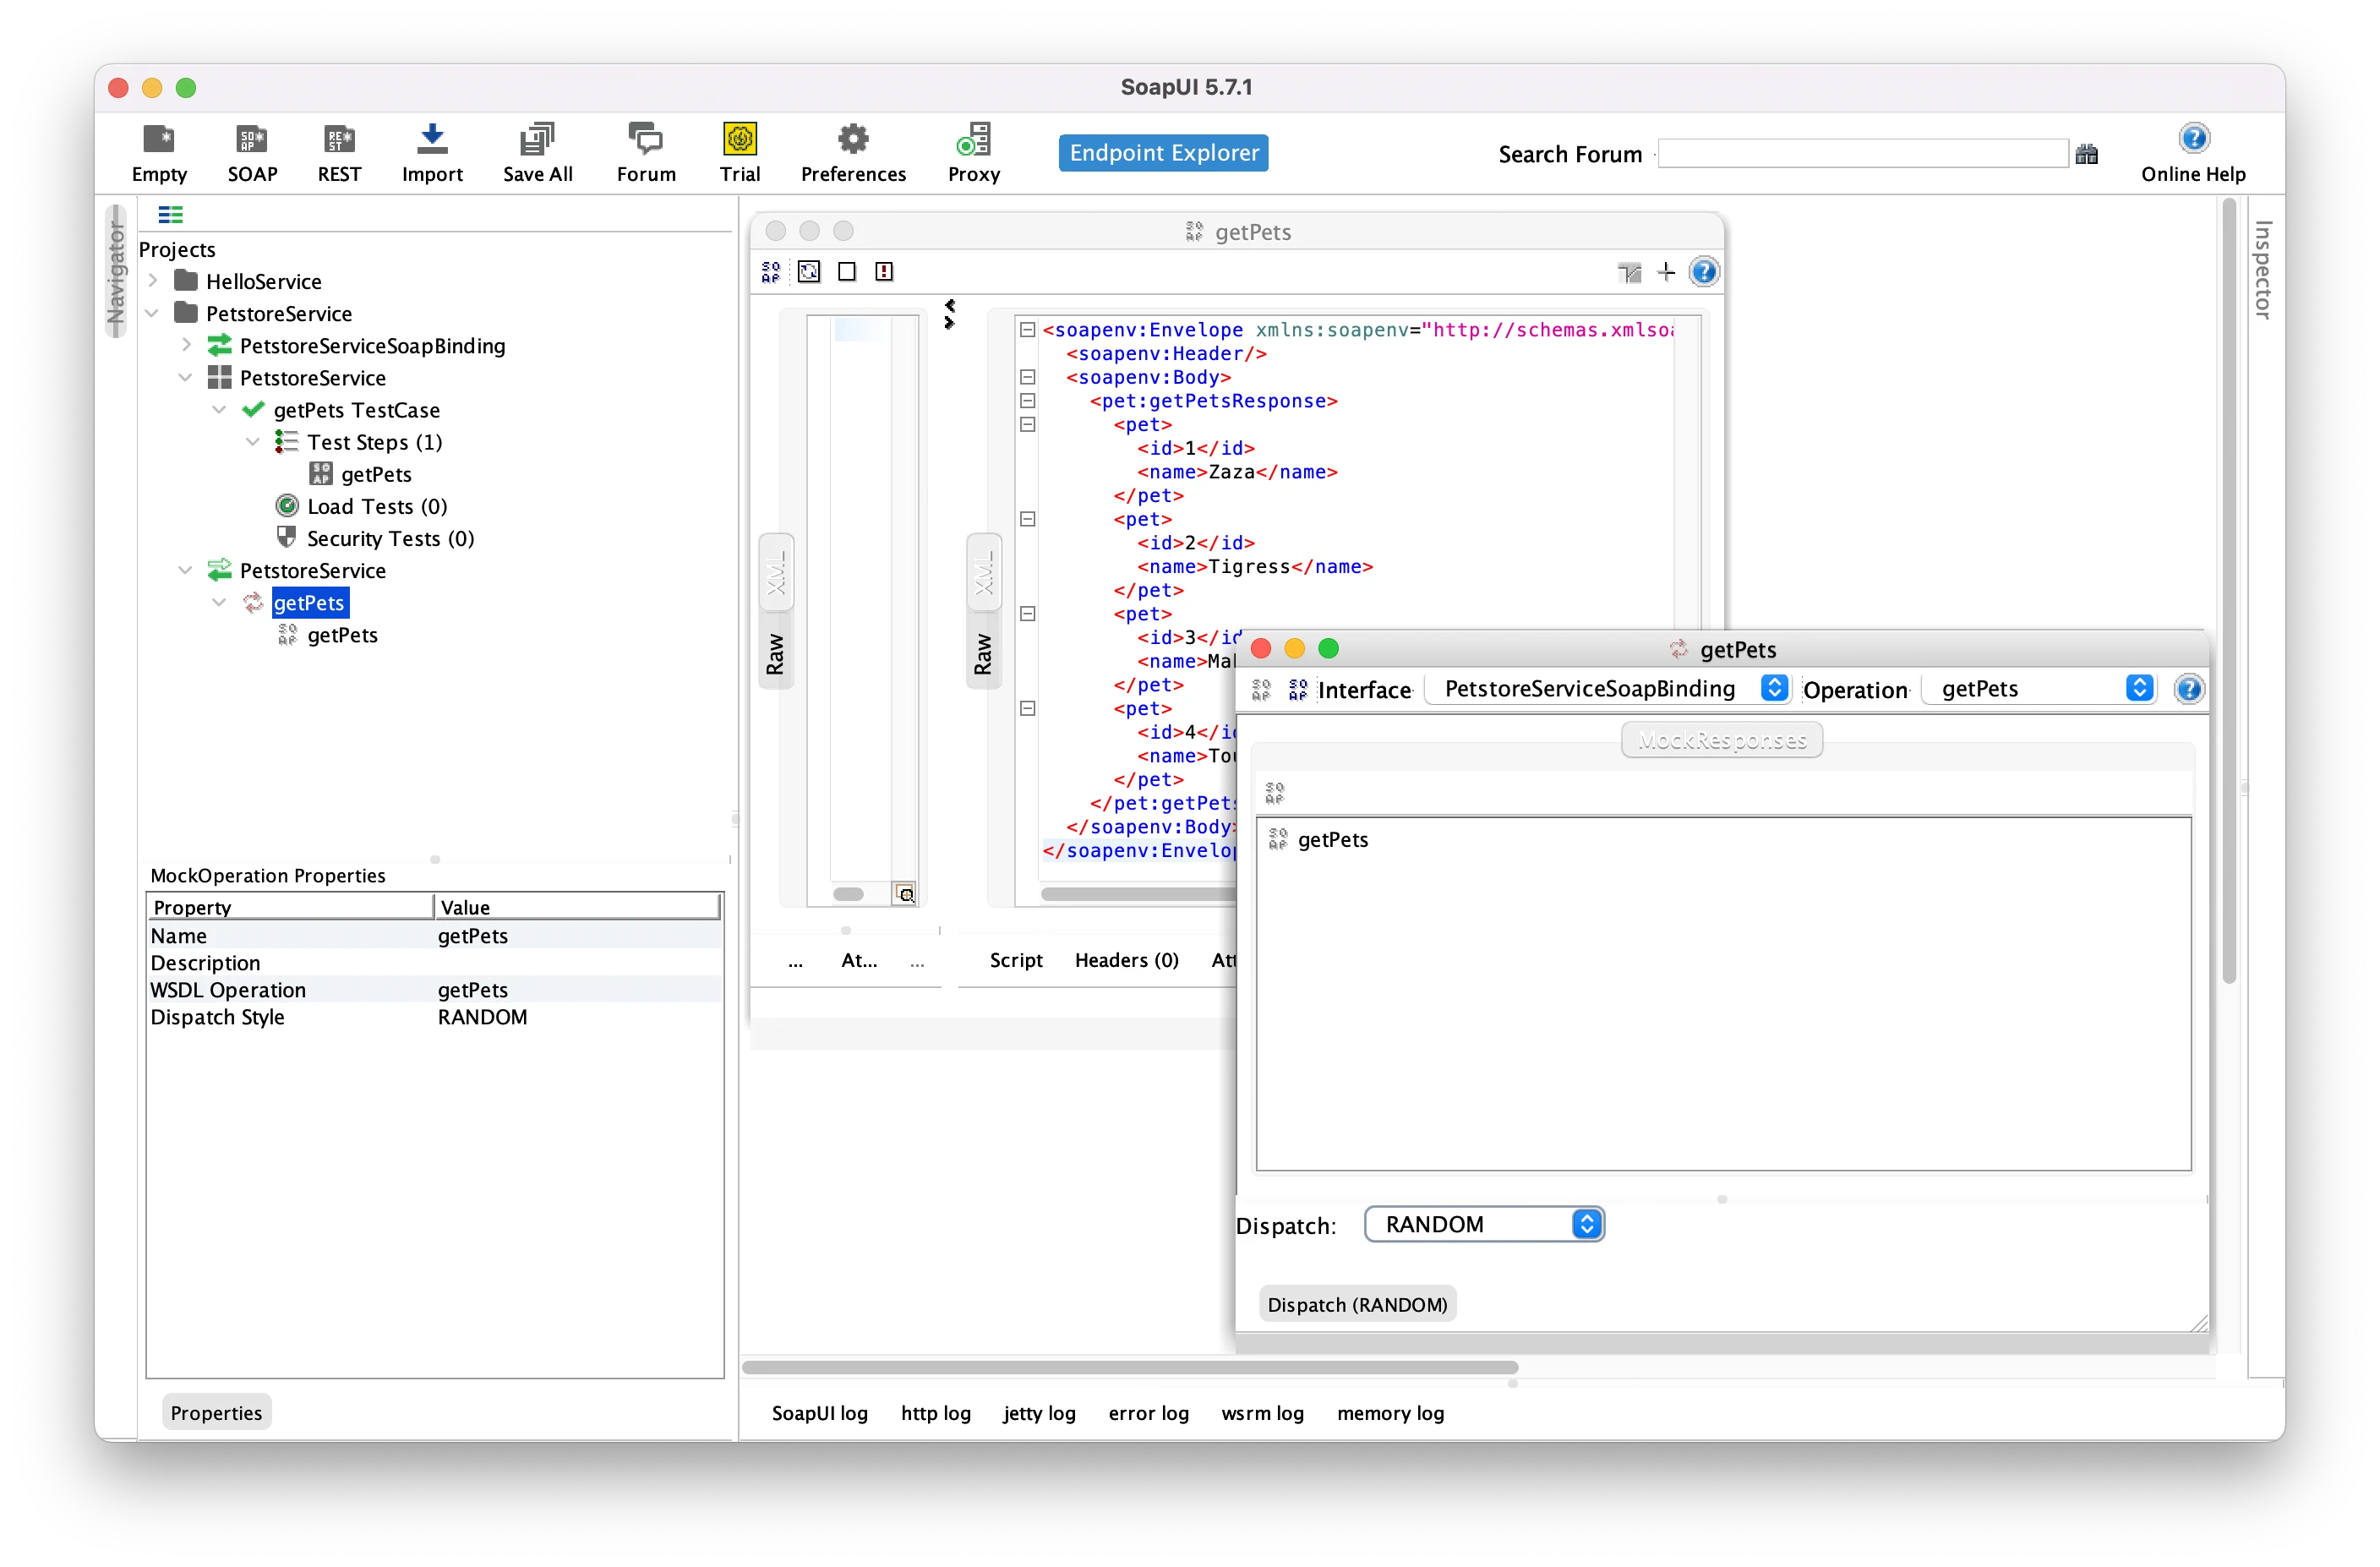Click the Endpoint Explorer button

point(1163,152)
